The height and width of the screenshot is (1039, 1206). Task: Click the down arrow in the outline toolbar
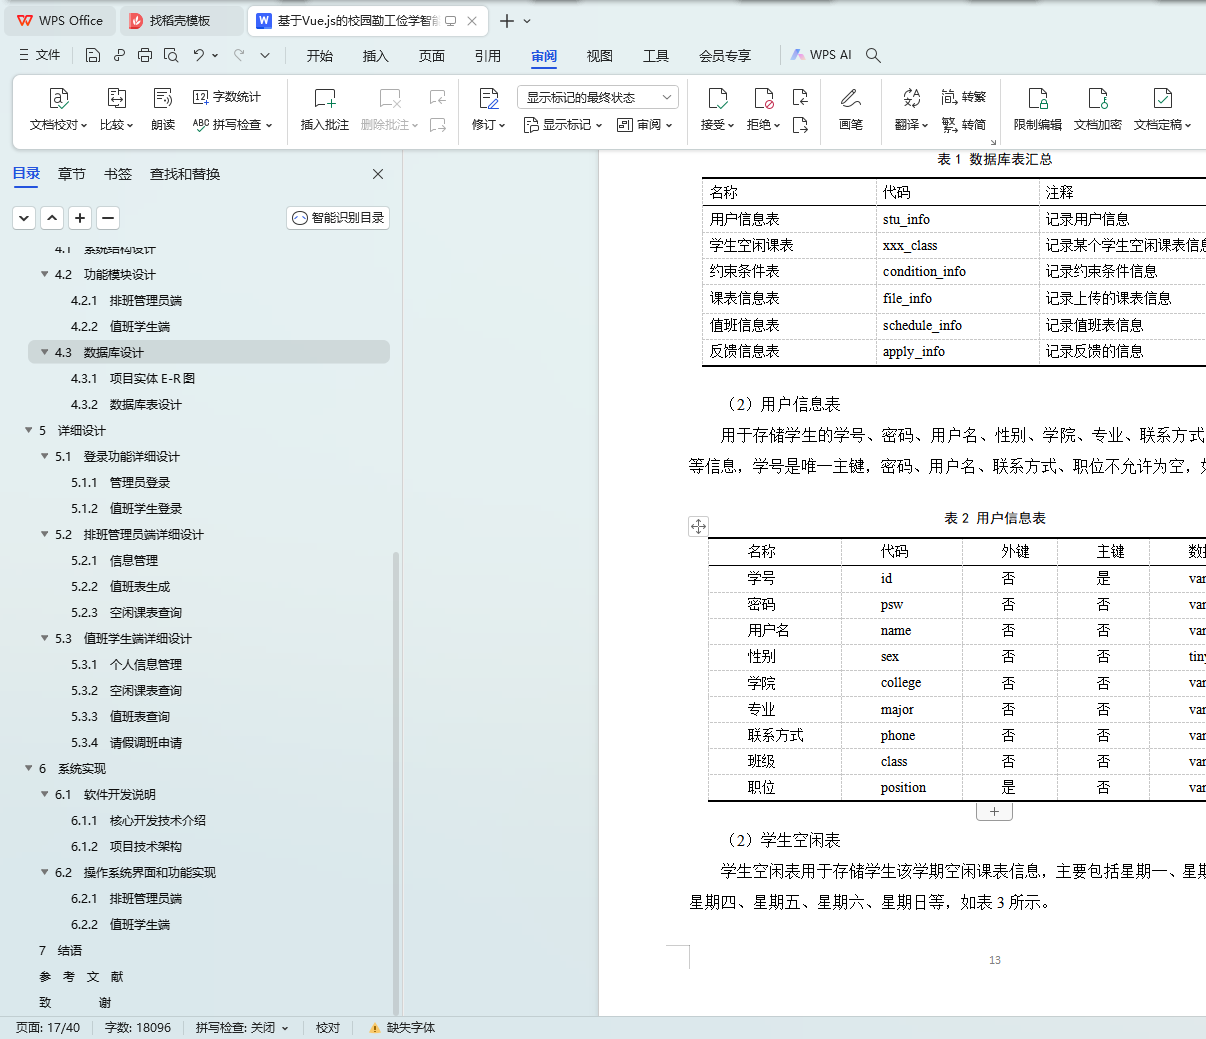pyautogui.click(x=24, y=218)
